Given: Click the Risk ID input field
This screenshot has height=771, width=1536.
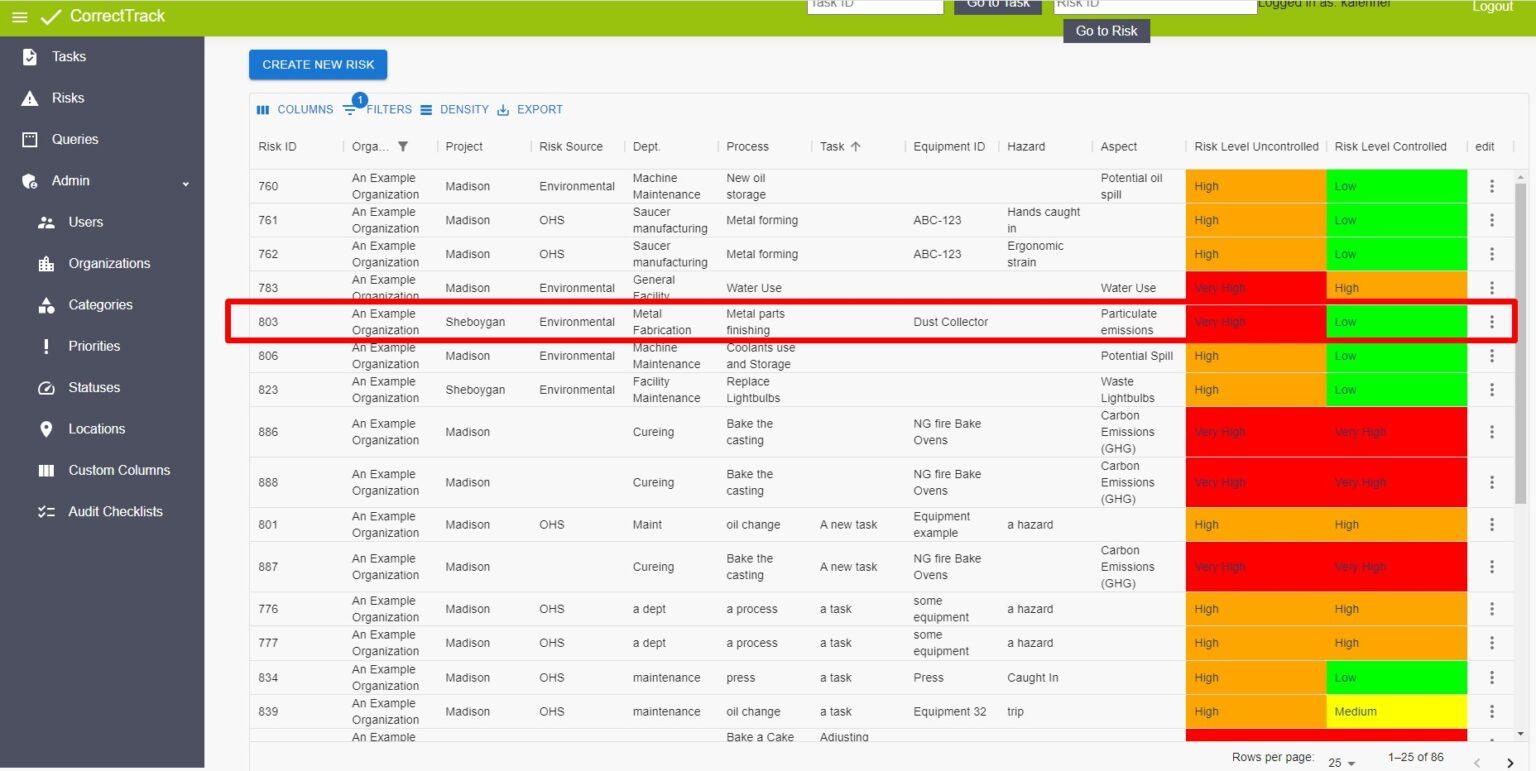Looking at the screenshot, I should (x=1155, y=5).
